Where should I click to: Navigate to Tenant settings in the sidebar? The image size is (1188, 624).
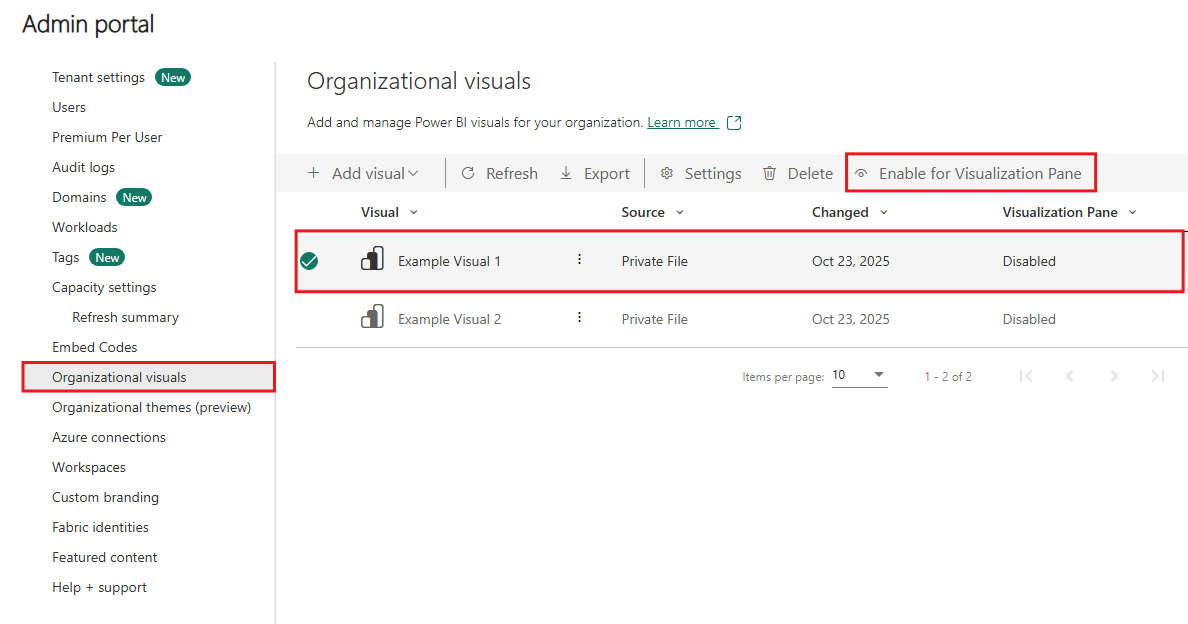(97, 77)
